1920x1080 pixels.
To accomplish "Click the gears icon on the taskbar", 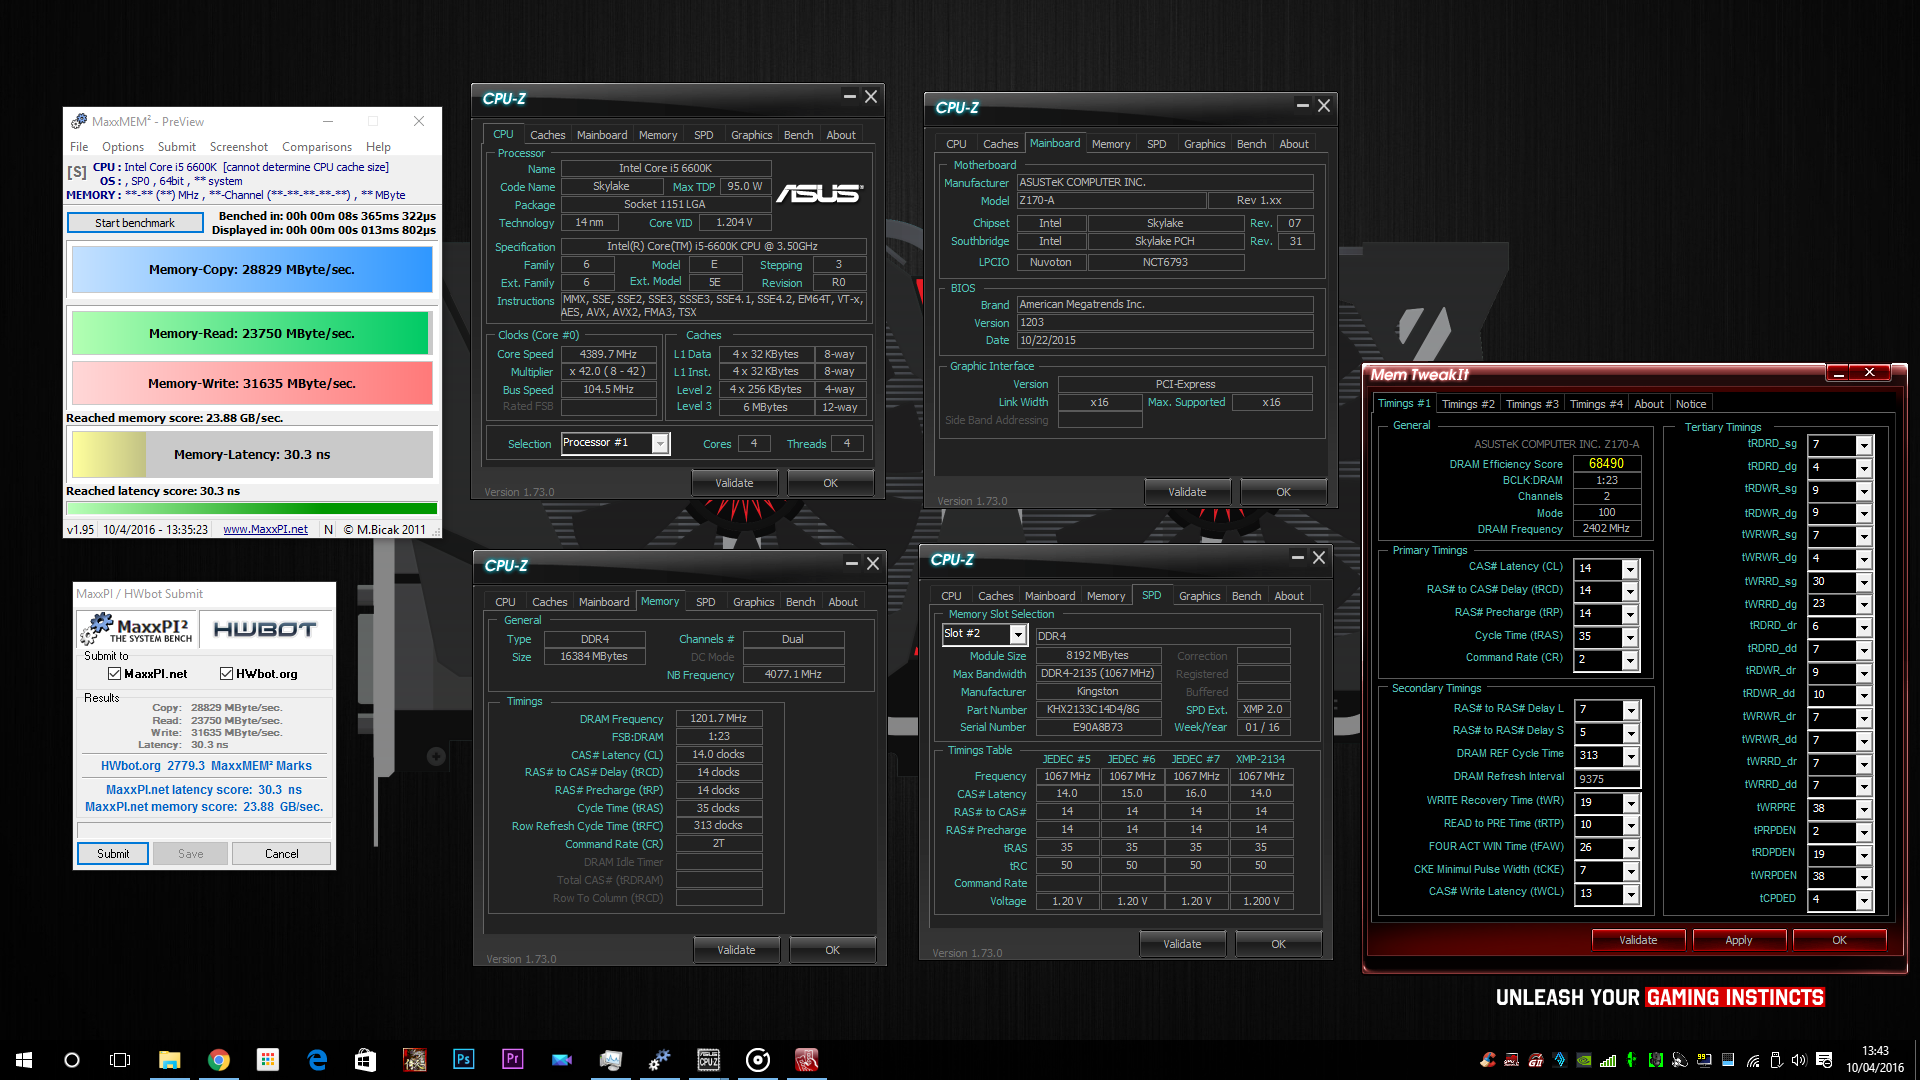I will 659,1060.
